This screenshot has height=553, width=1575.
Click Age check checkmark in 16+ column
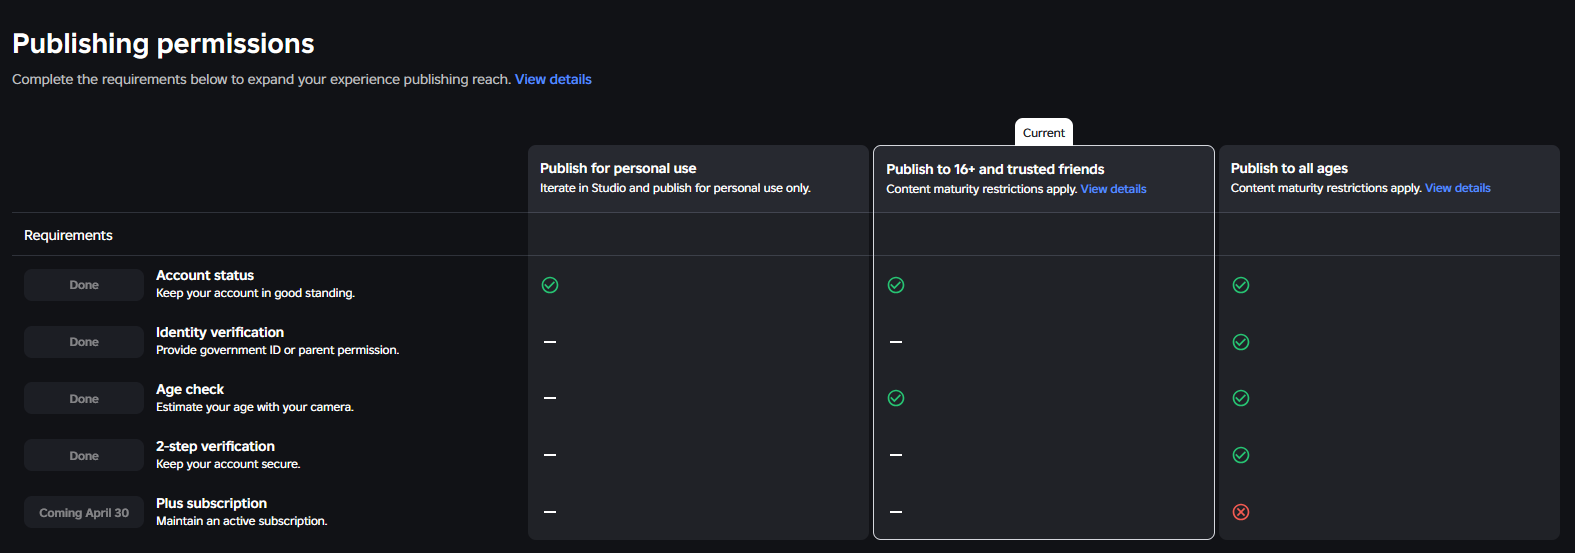click(x=896, y=398)
